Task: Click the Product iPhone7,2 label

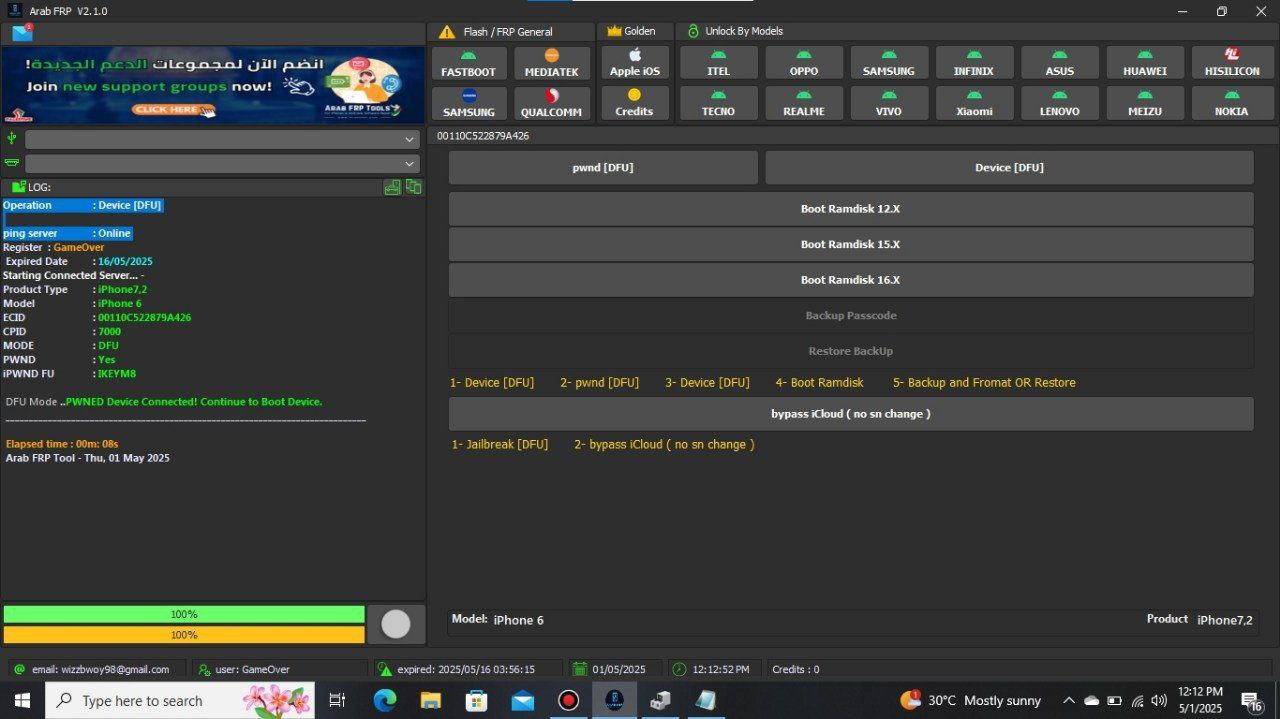Action: [1199, 620]
